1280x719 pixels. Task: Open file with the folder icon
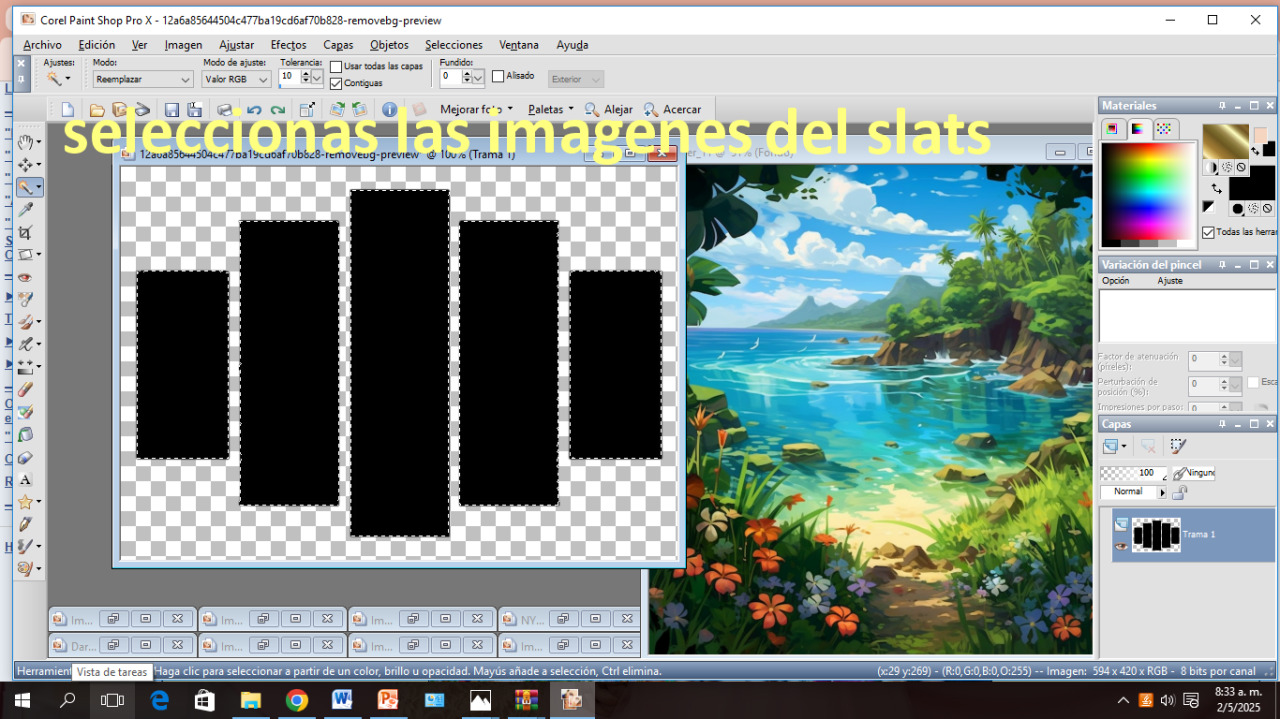coord(97,110)
